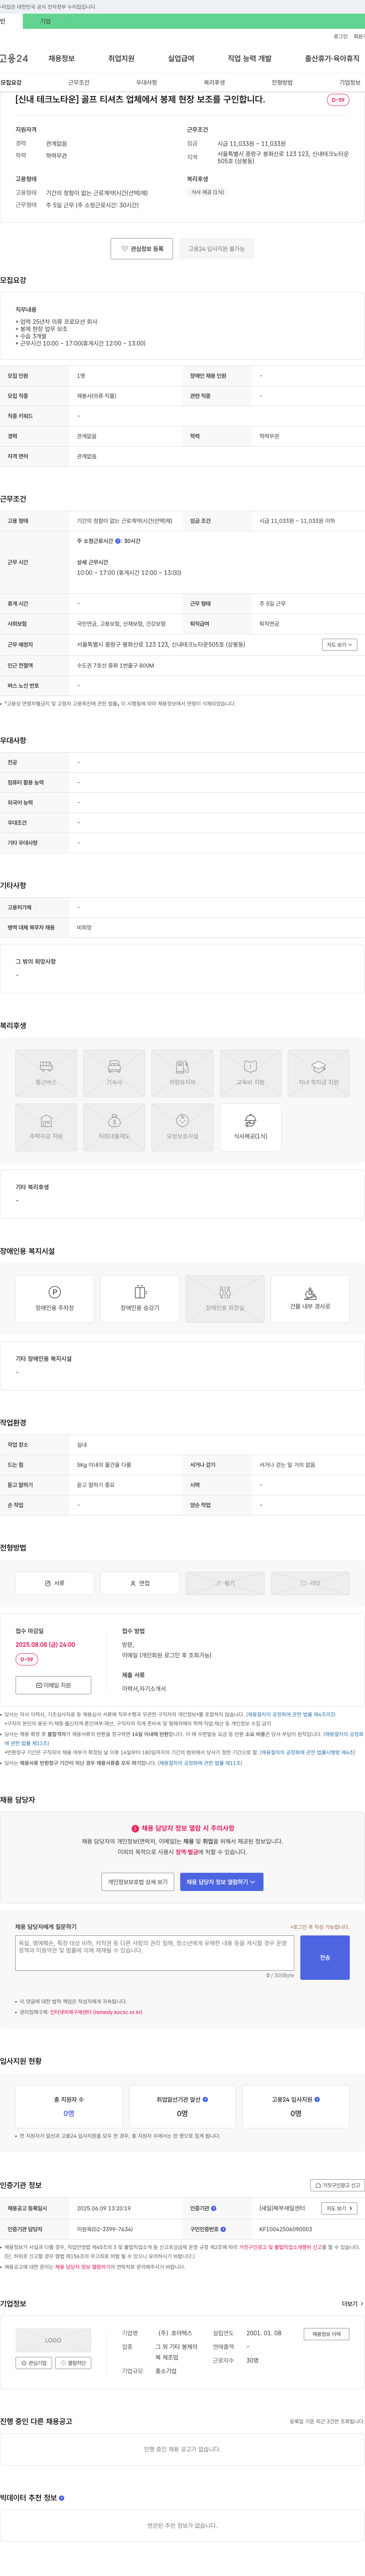The width and height of the screenshot is (365, 2576).
Task: Click the 거짓구인광고 신고 button
Action: point(336,2185)
